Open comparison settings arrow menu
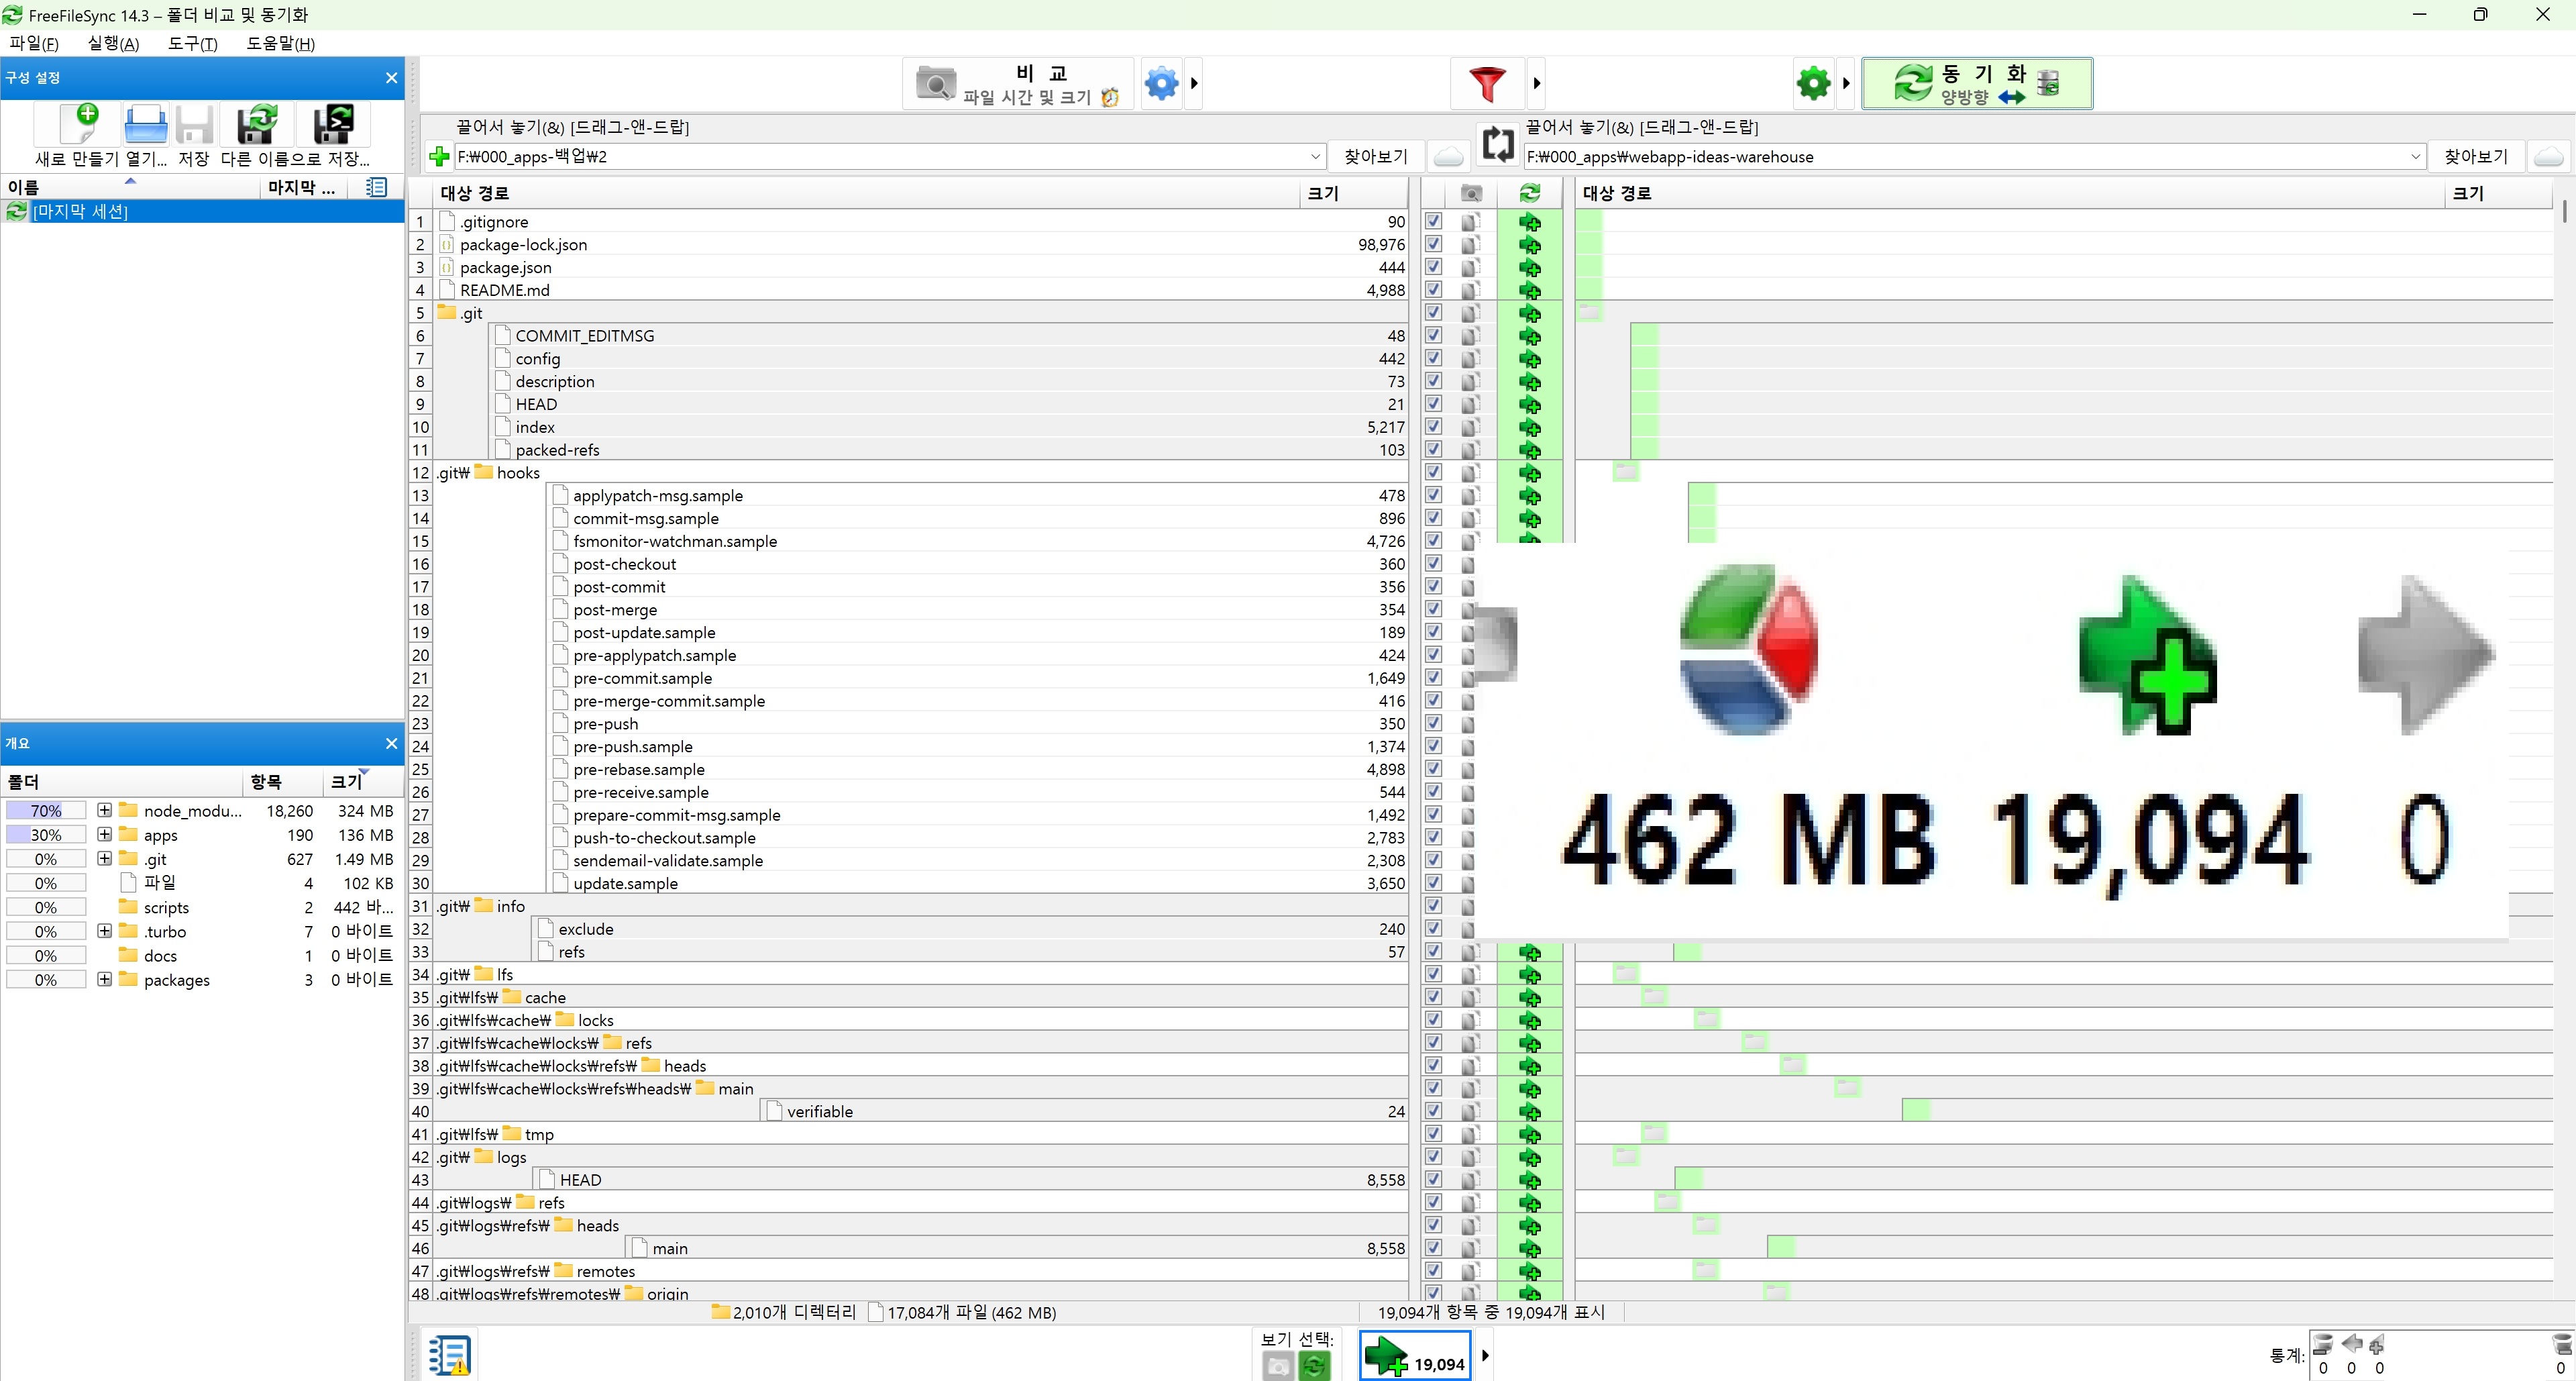 pyautogui.click(x=1194, y=83)
